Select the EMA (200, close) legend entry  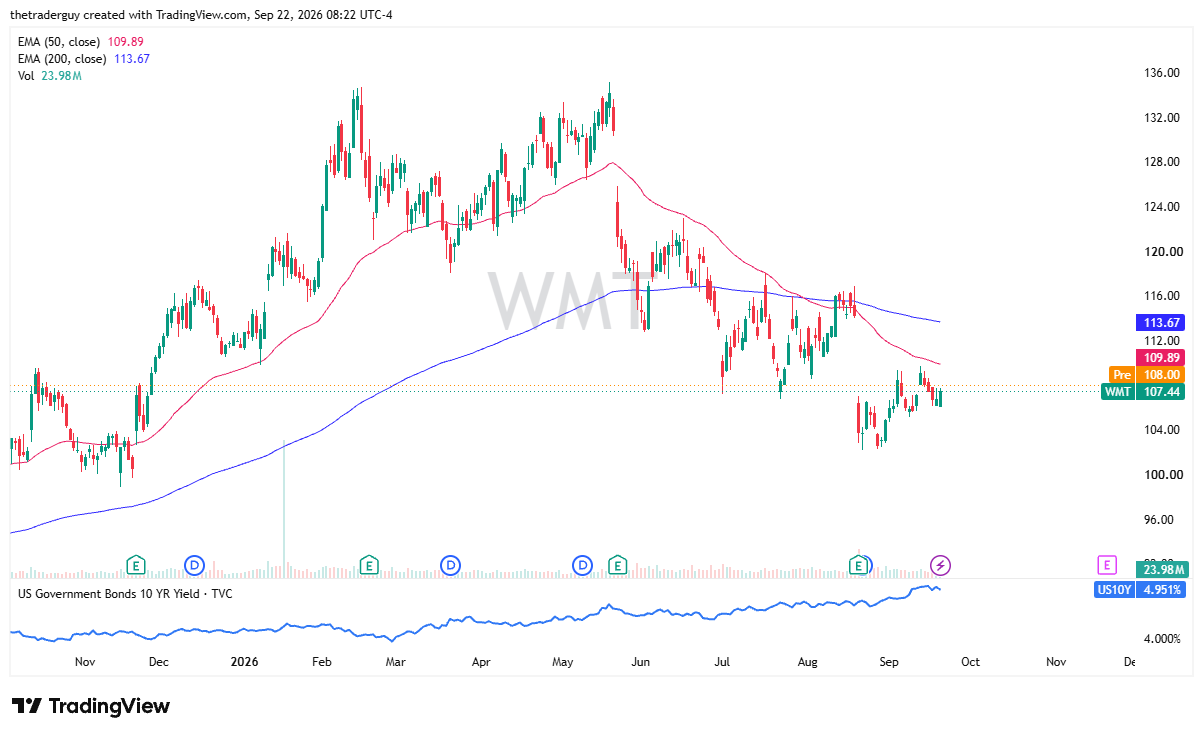tap(86, 59)
